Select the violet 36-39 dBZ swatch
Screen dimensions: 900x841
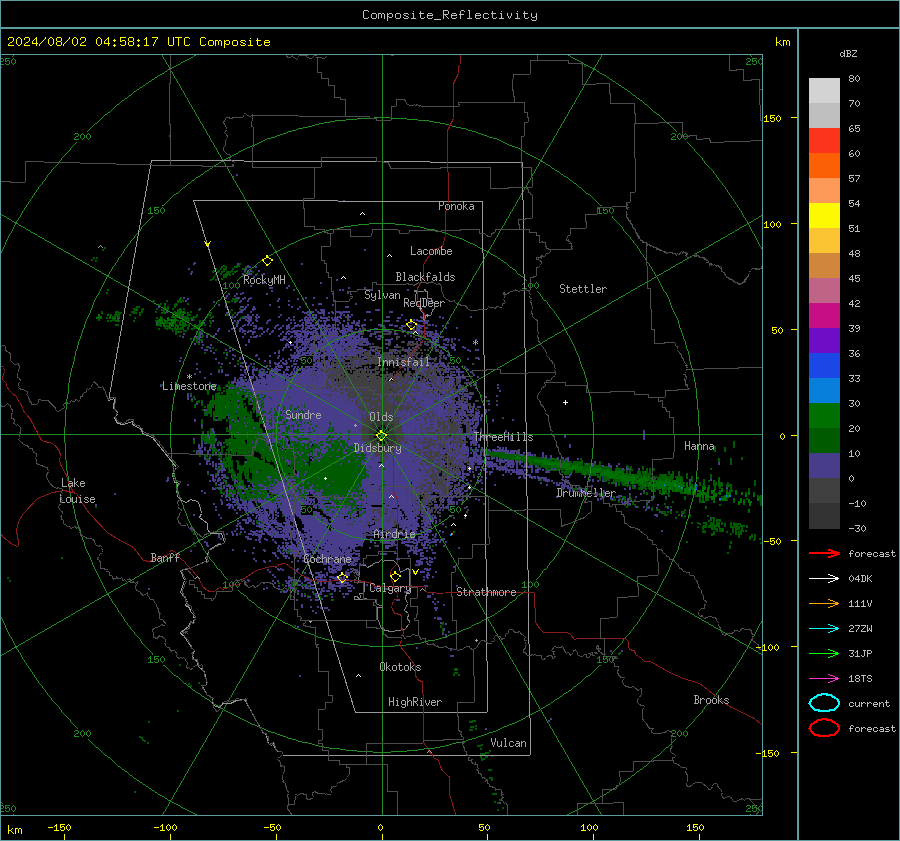(824, 340)
